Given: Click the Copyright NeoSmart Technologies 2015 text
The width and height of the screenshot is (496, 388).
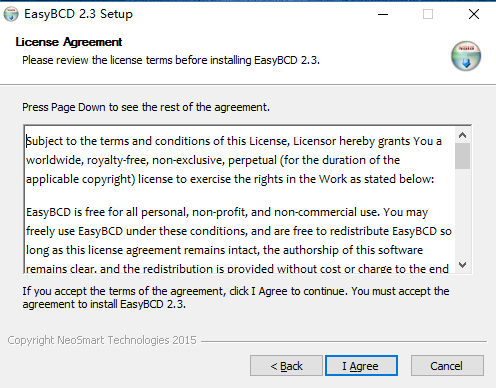Looking at the screenshot, I should point(102,340).
